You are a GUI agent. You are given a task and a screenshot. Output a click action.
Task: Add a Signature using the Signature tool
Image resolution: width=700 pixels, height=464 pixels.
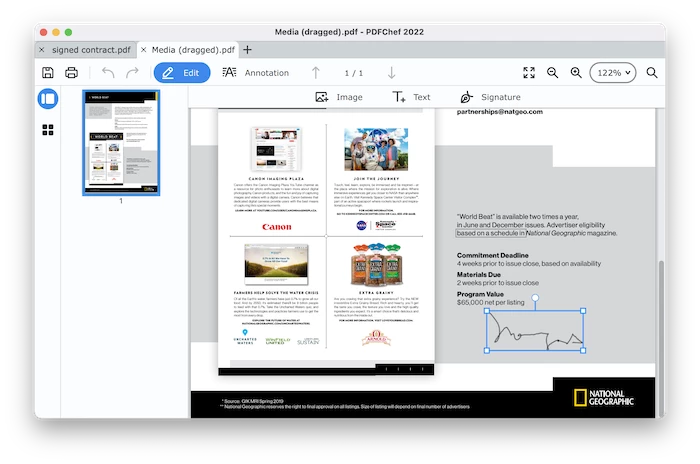[490, 97]
